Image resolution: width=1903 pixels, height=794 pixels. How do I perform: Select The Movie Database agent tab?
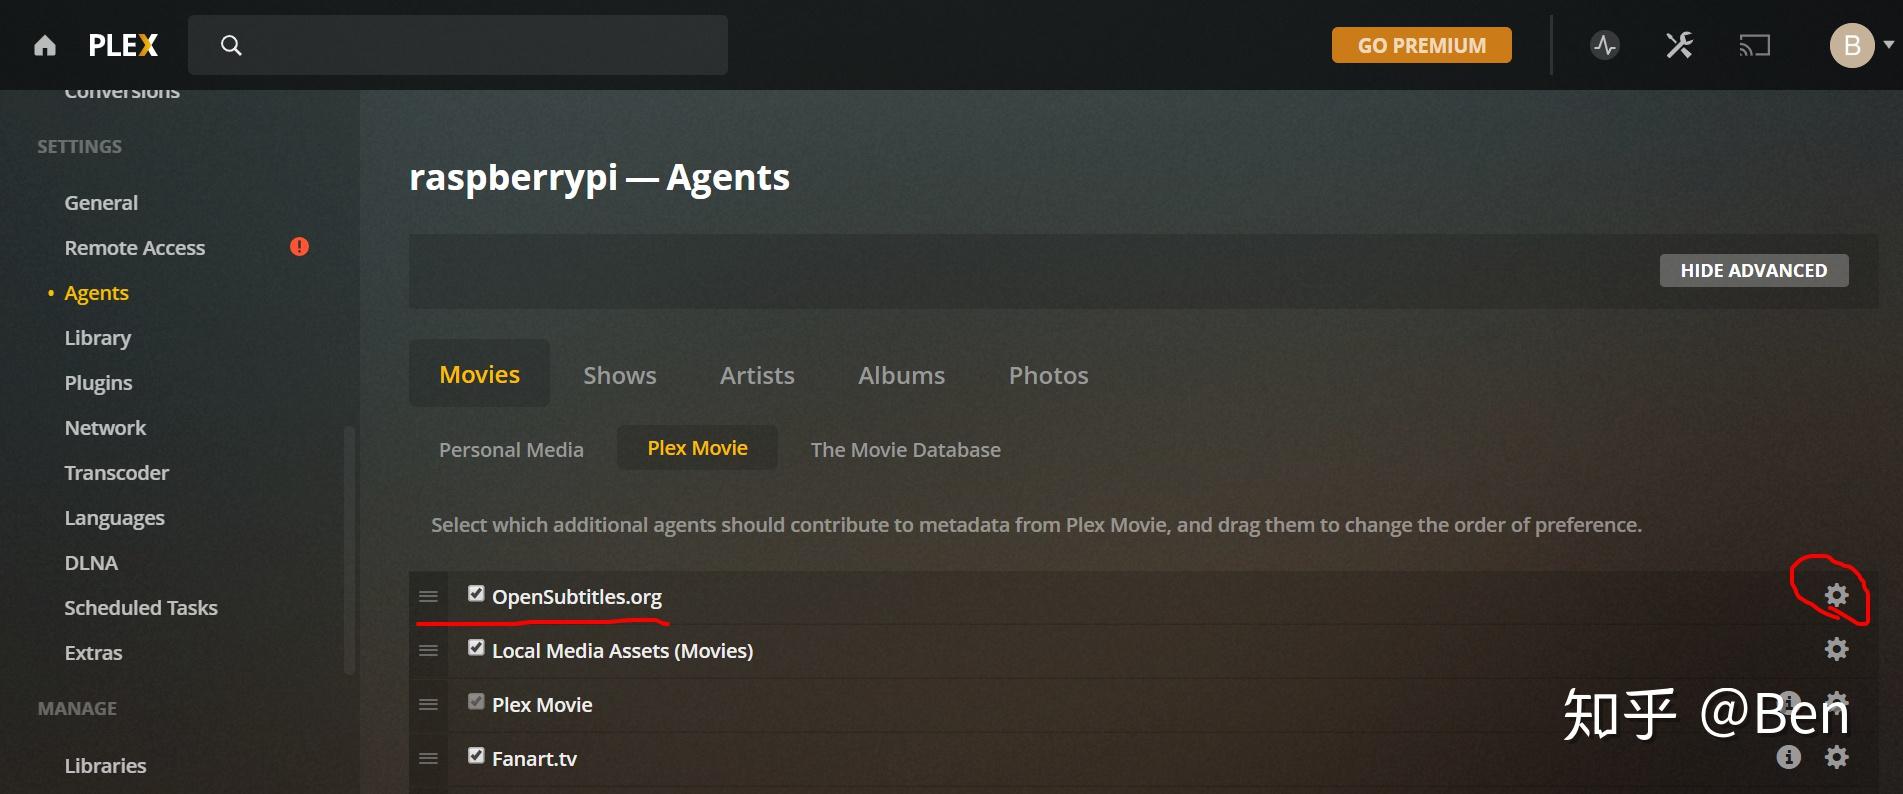point(905,450)
